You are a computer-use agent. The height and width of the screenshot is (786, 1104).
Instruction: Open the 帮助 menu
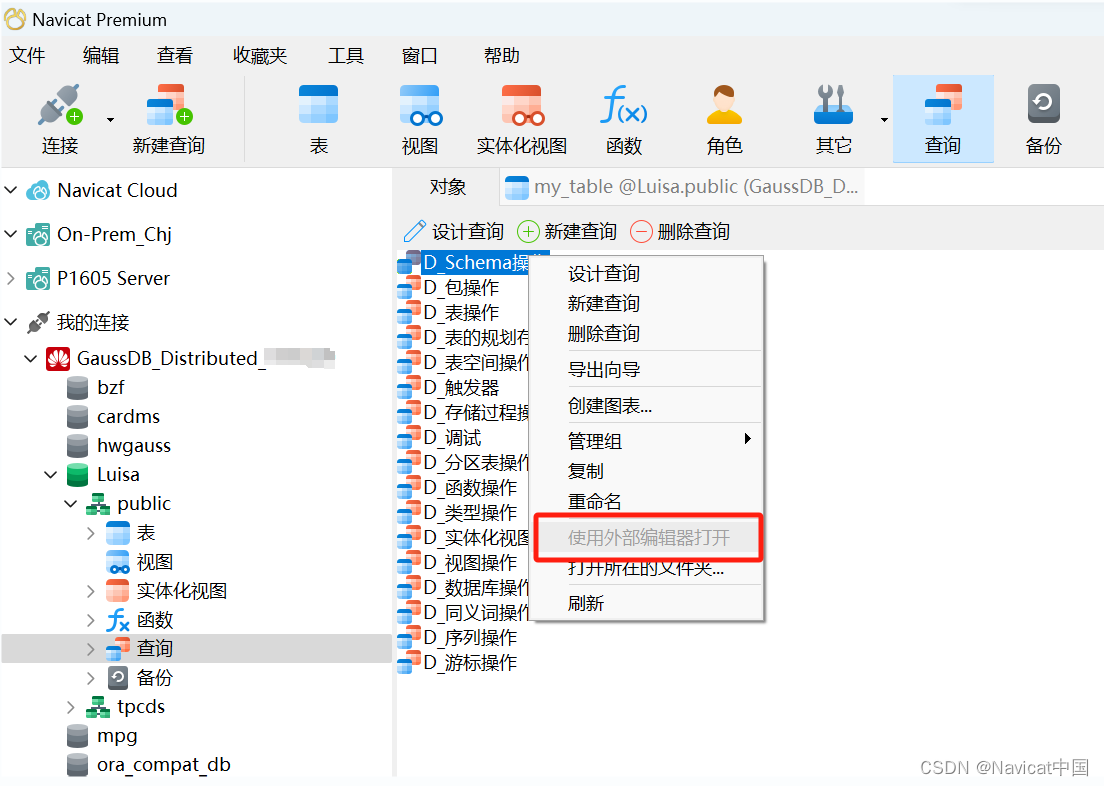[501, 56]
